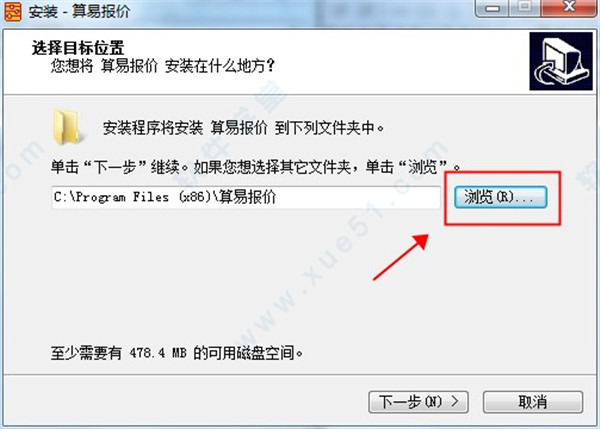Screen dimensions: 600x429
Task: Click the 单击"下一步"继续 instruction line
Action: tap(255, 167)
